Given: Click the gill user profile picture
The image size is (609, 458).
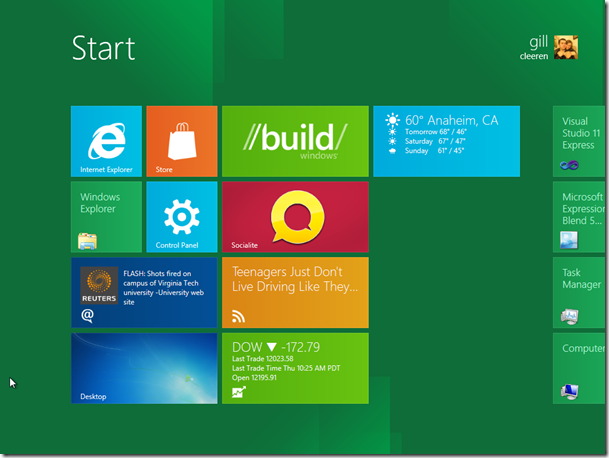Looking at the screenshot, I should point(566,48).
